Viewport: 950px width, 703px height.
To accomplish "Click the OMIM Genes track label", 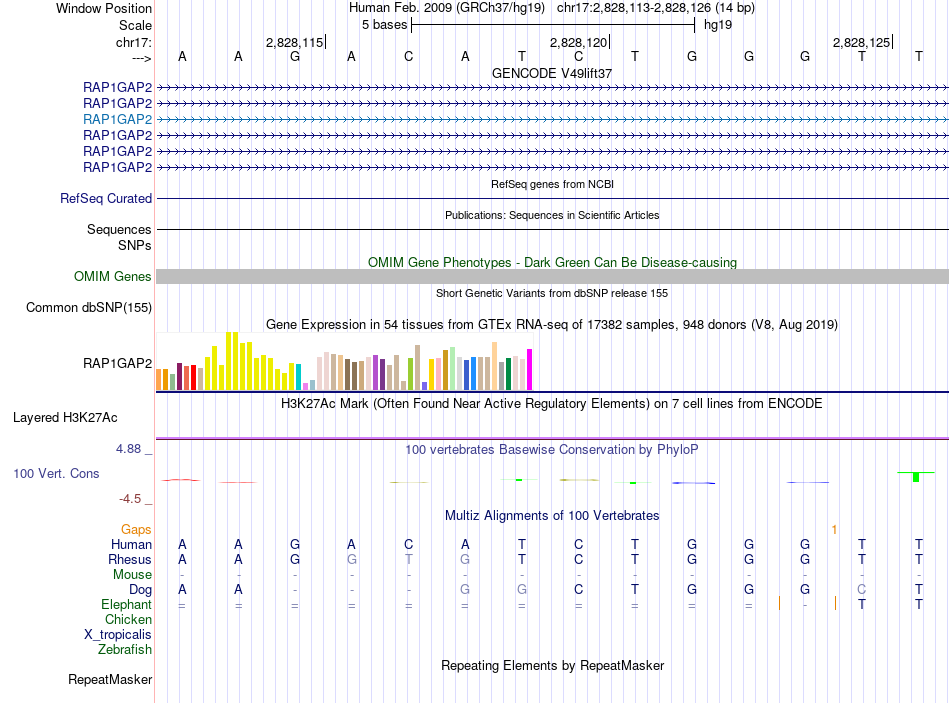I will 112,277.
